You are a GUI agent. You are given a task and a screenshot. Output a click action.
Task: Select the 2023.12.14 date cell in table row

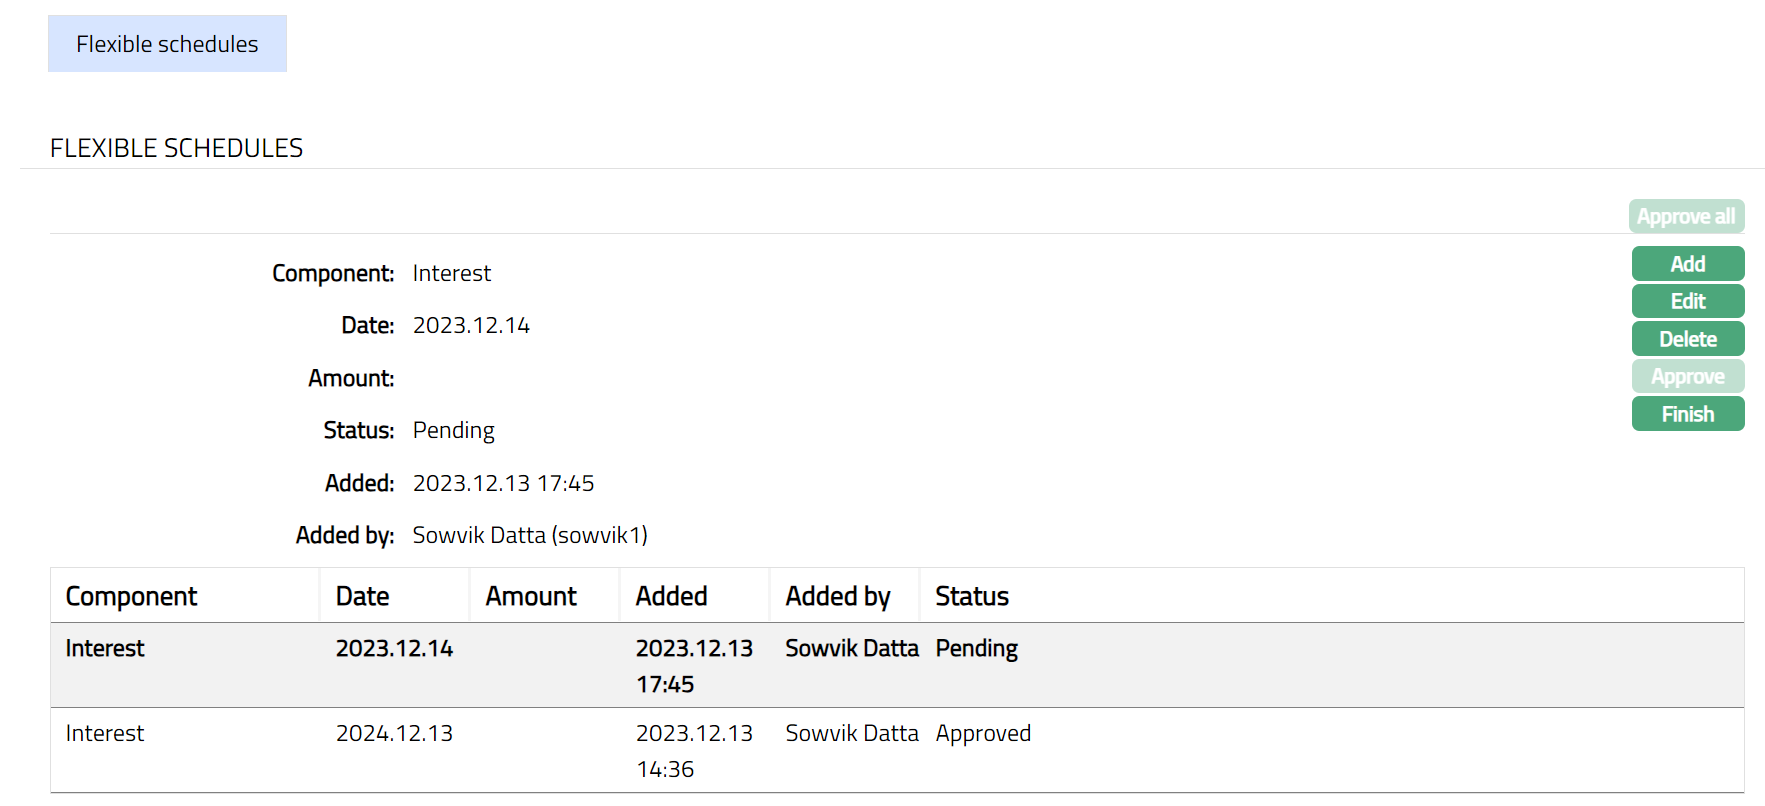click(x=394, y=649)
